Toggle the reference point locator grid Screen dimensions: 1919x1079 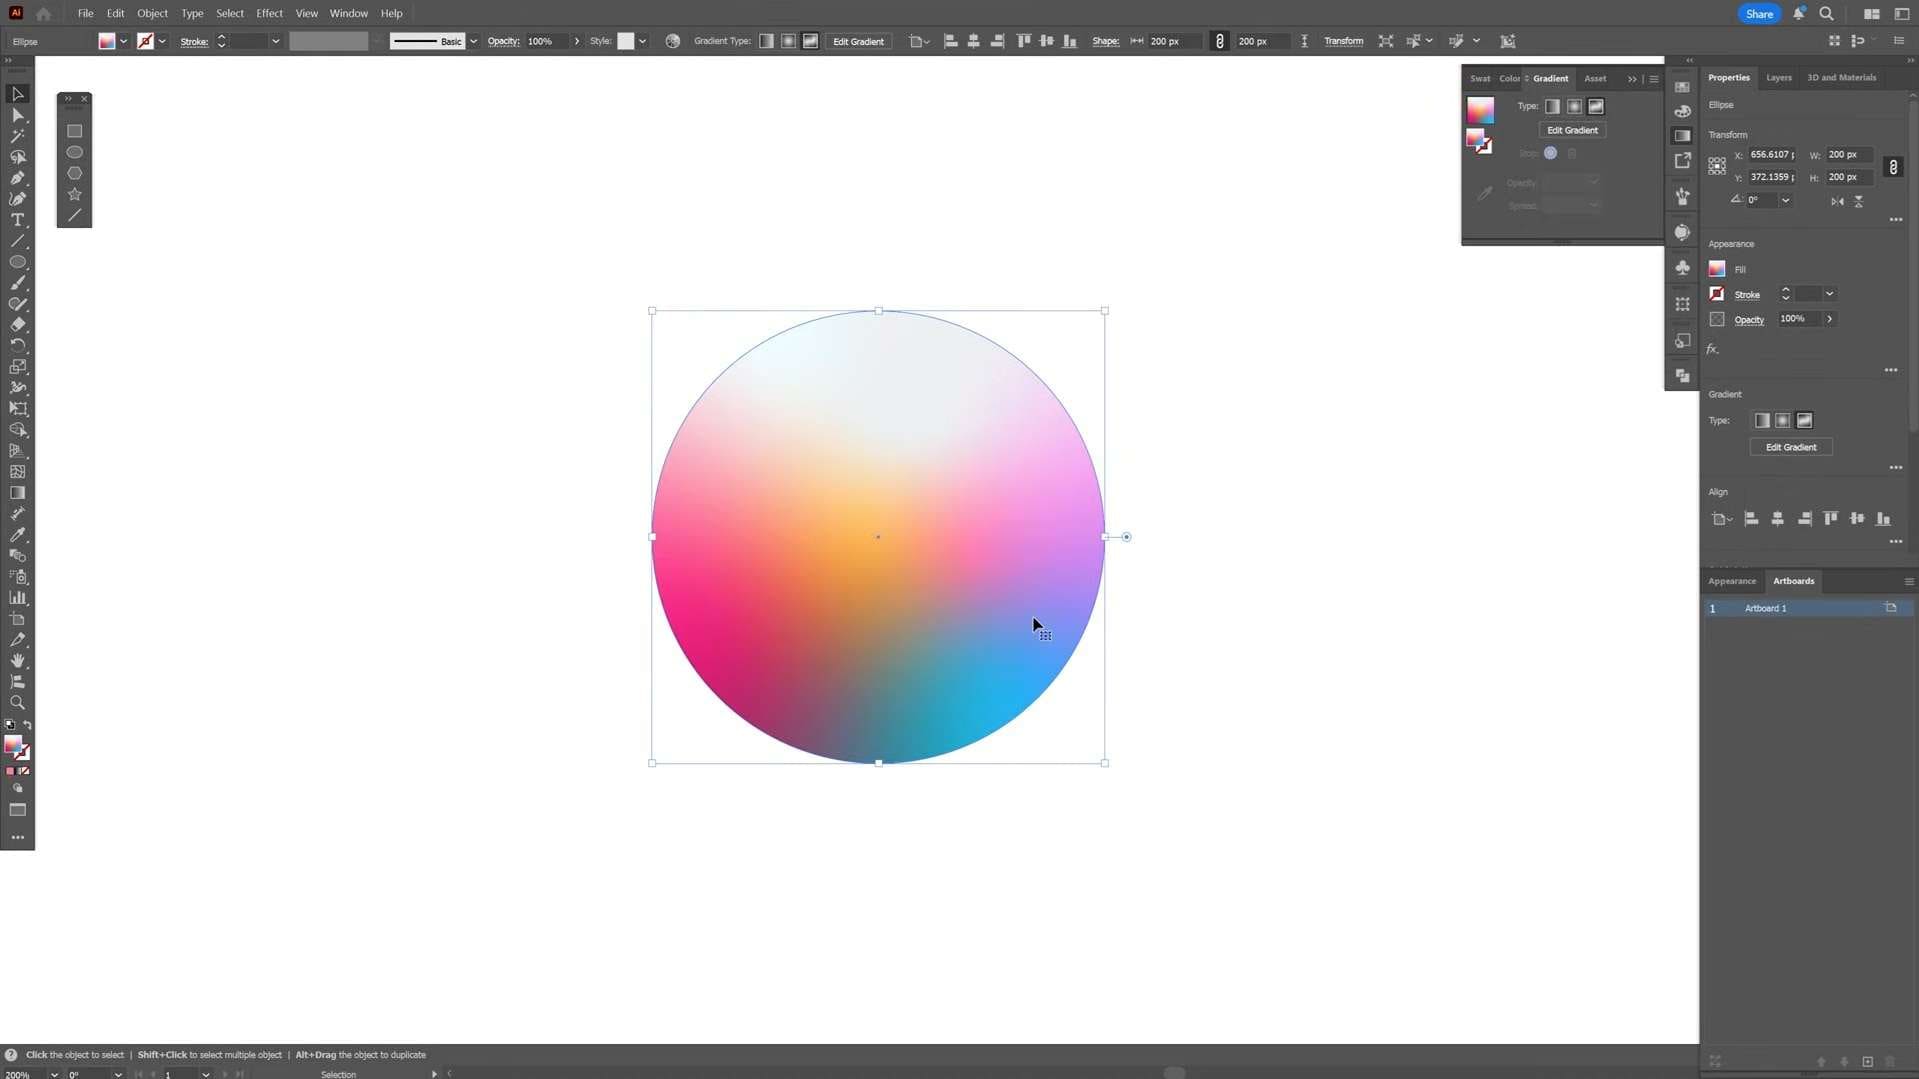[1717, 166]
